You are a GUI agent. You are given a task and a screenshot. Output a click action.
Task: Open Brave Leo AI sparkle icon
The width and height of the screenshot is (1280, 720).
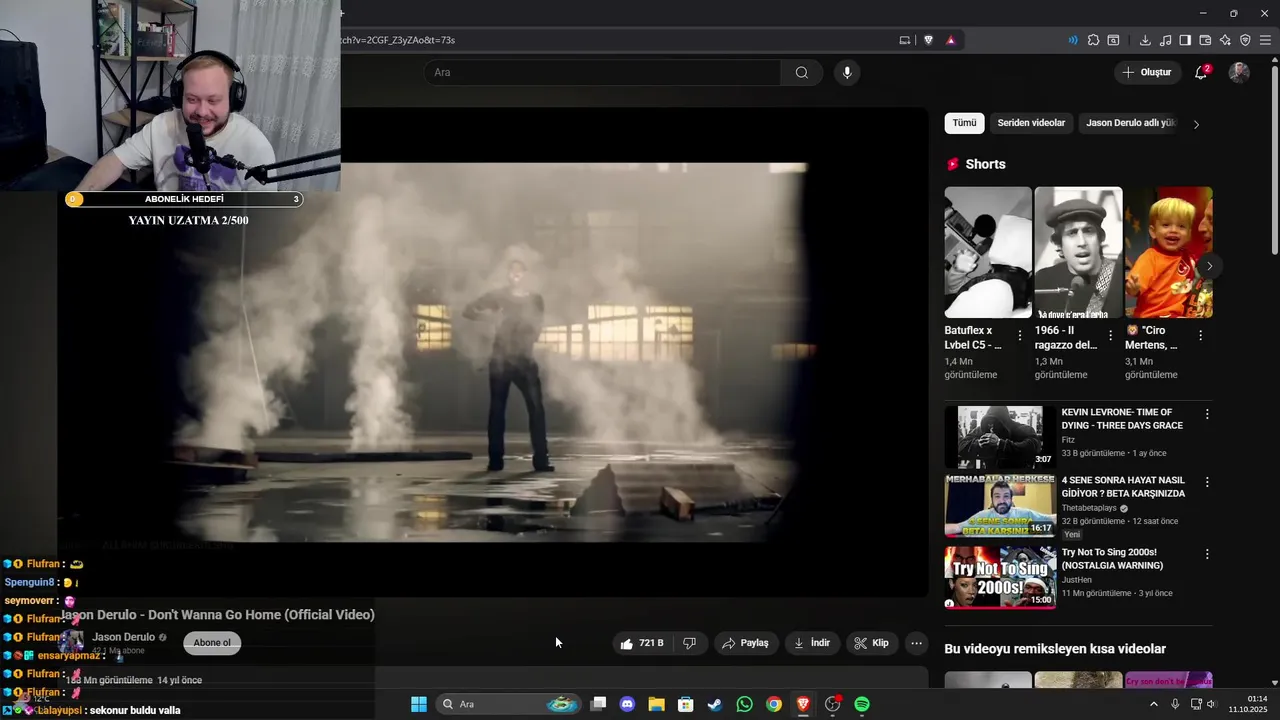coord(1225,40)
